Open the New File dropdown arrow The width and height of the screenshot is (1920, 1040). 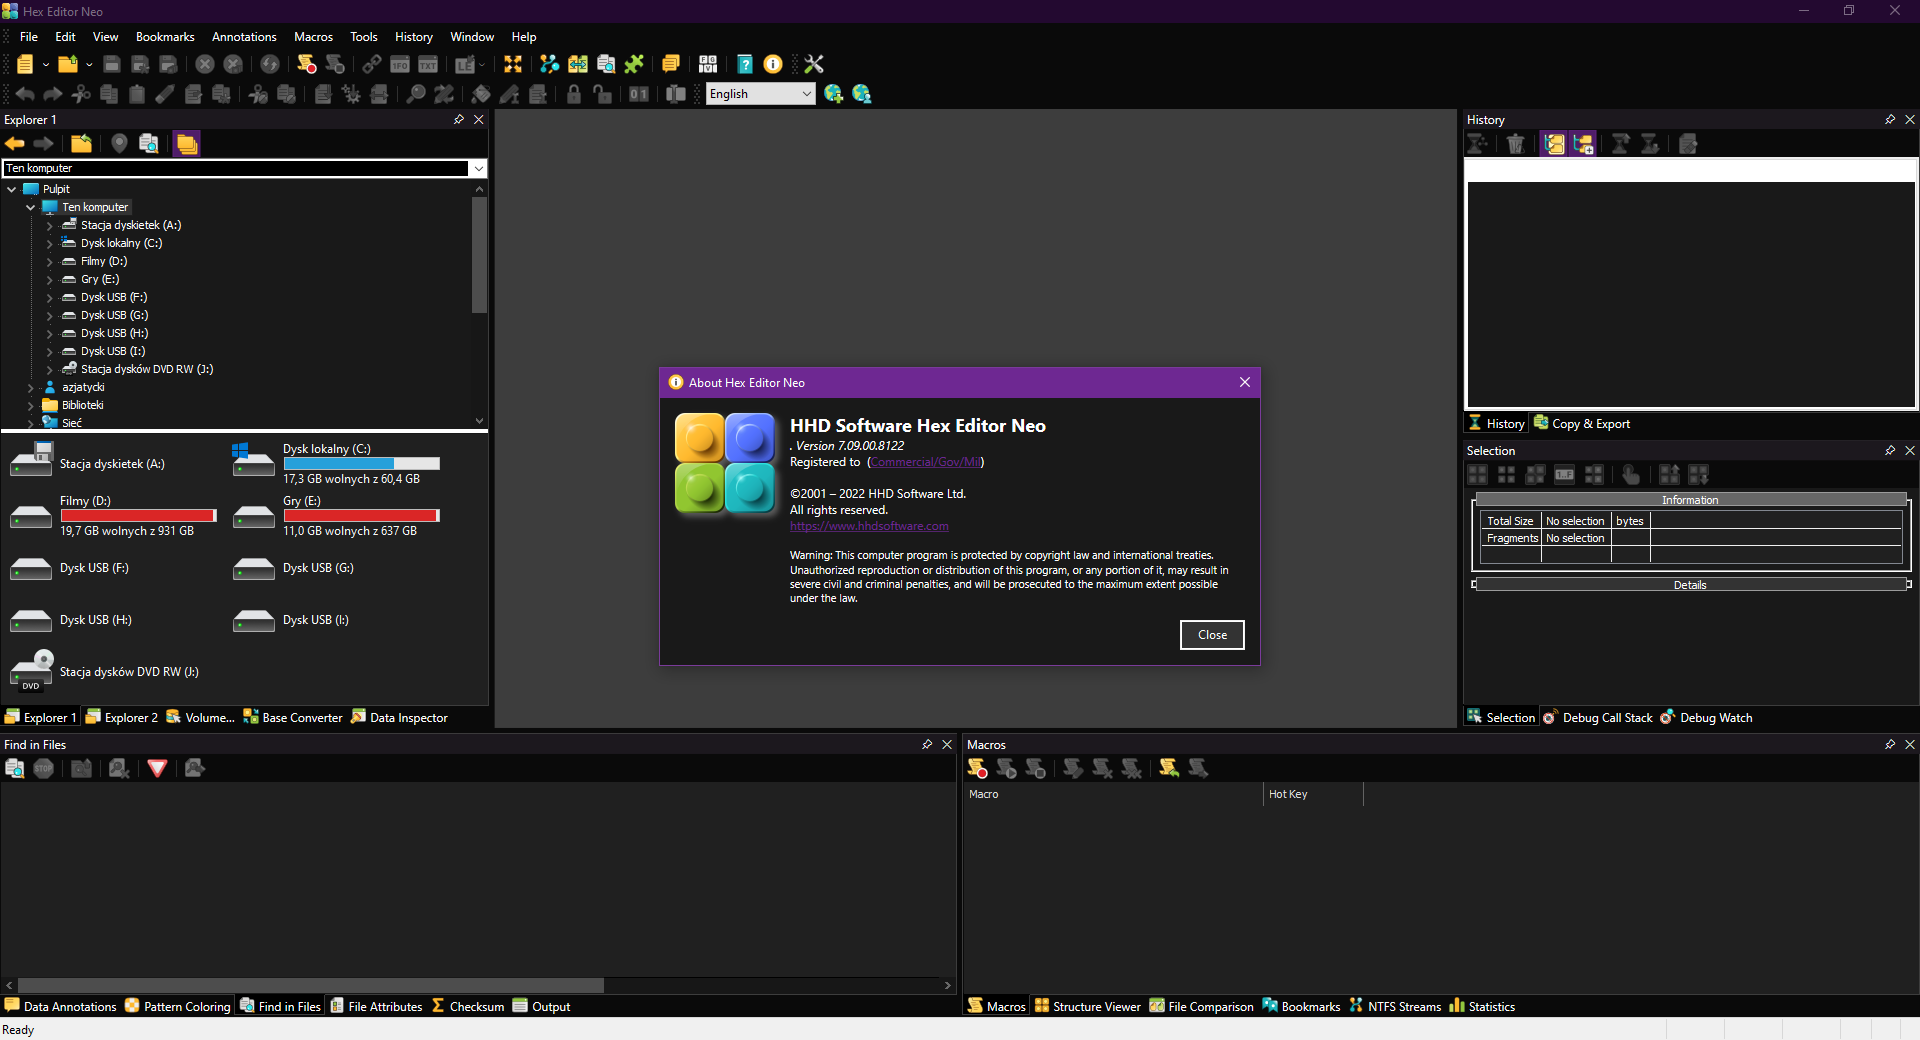[46, 65]
